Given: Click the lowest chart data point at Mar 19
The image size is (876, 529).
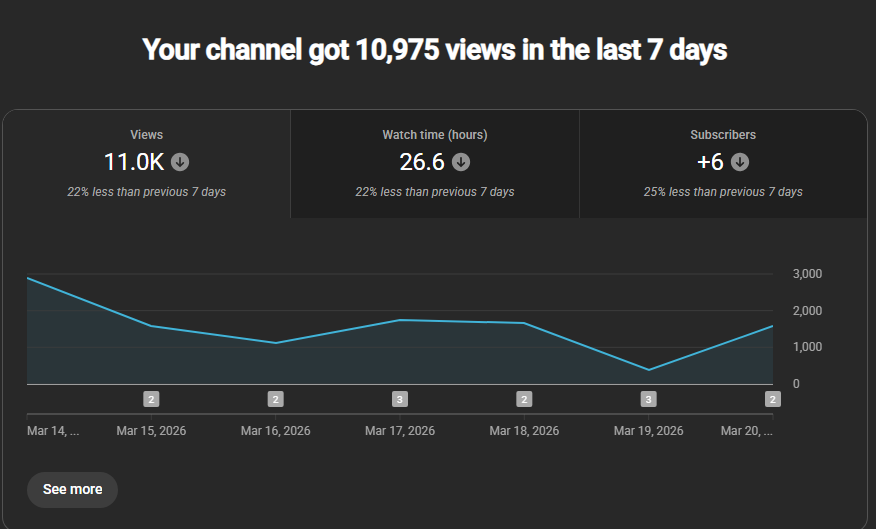Looking at the screenshot, I should tap(648, 370).
